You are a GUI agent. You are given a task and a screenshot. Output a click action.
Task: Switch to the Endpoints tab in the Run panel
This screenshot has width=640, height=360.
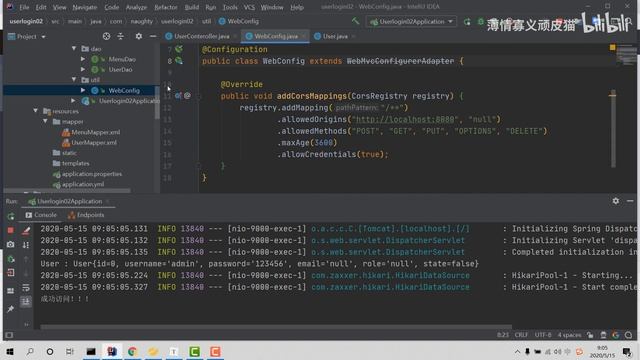(86, 215)
